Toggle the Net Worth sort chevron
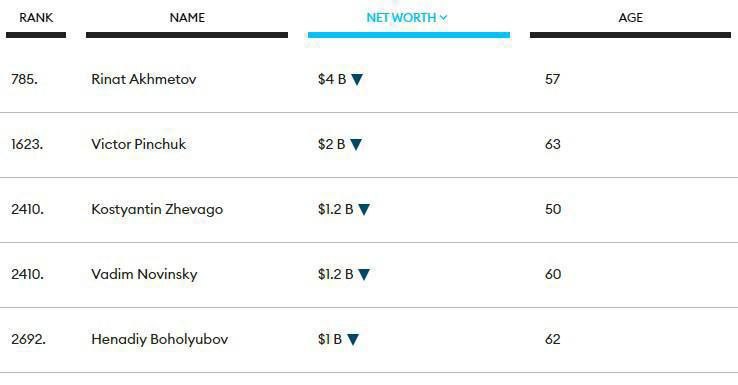The width and height of the screenshot is (738, 385). pyautogui.click(x=443, y=18)
